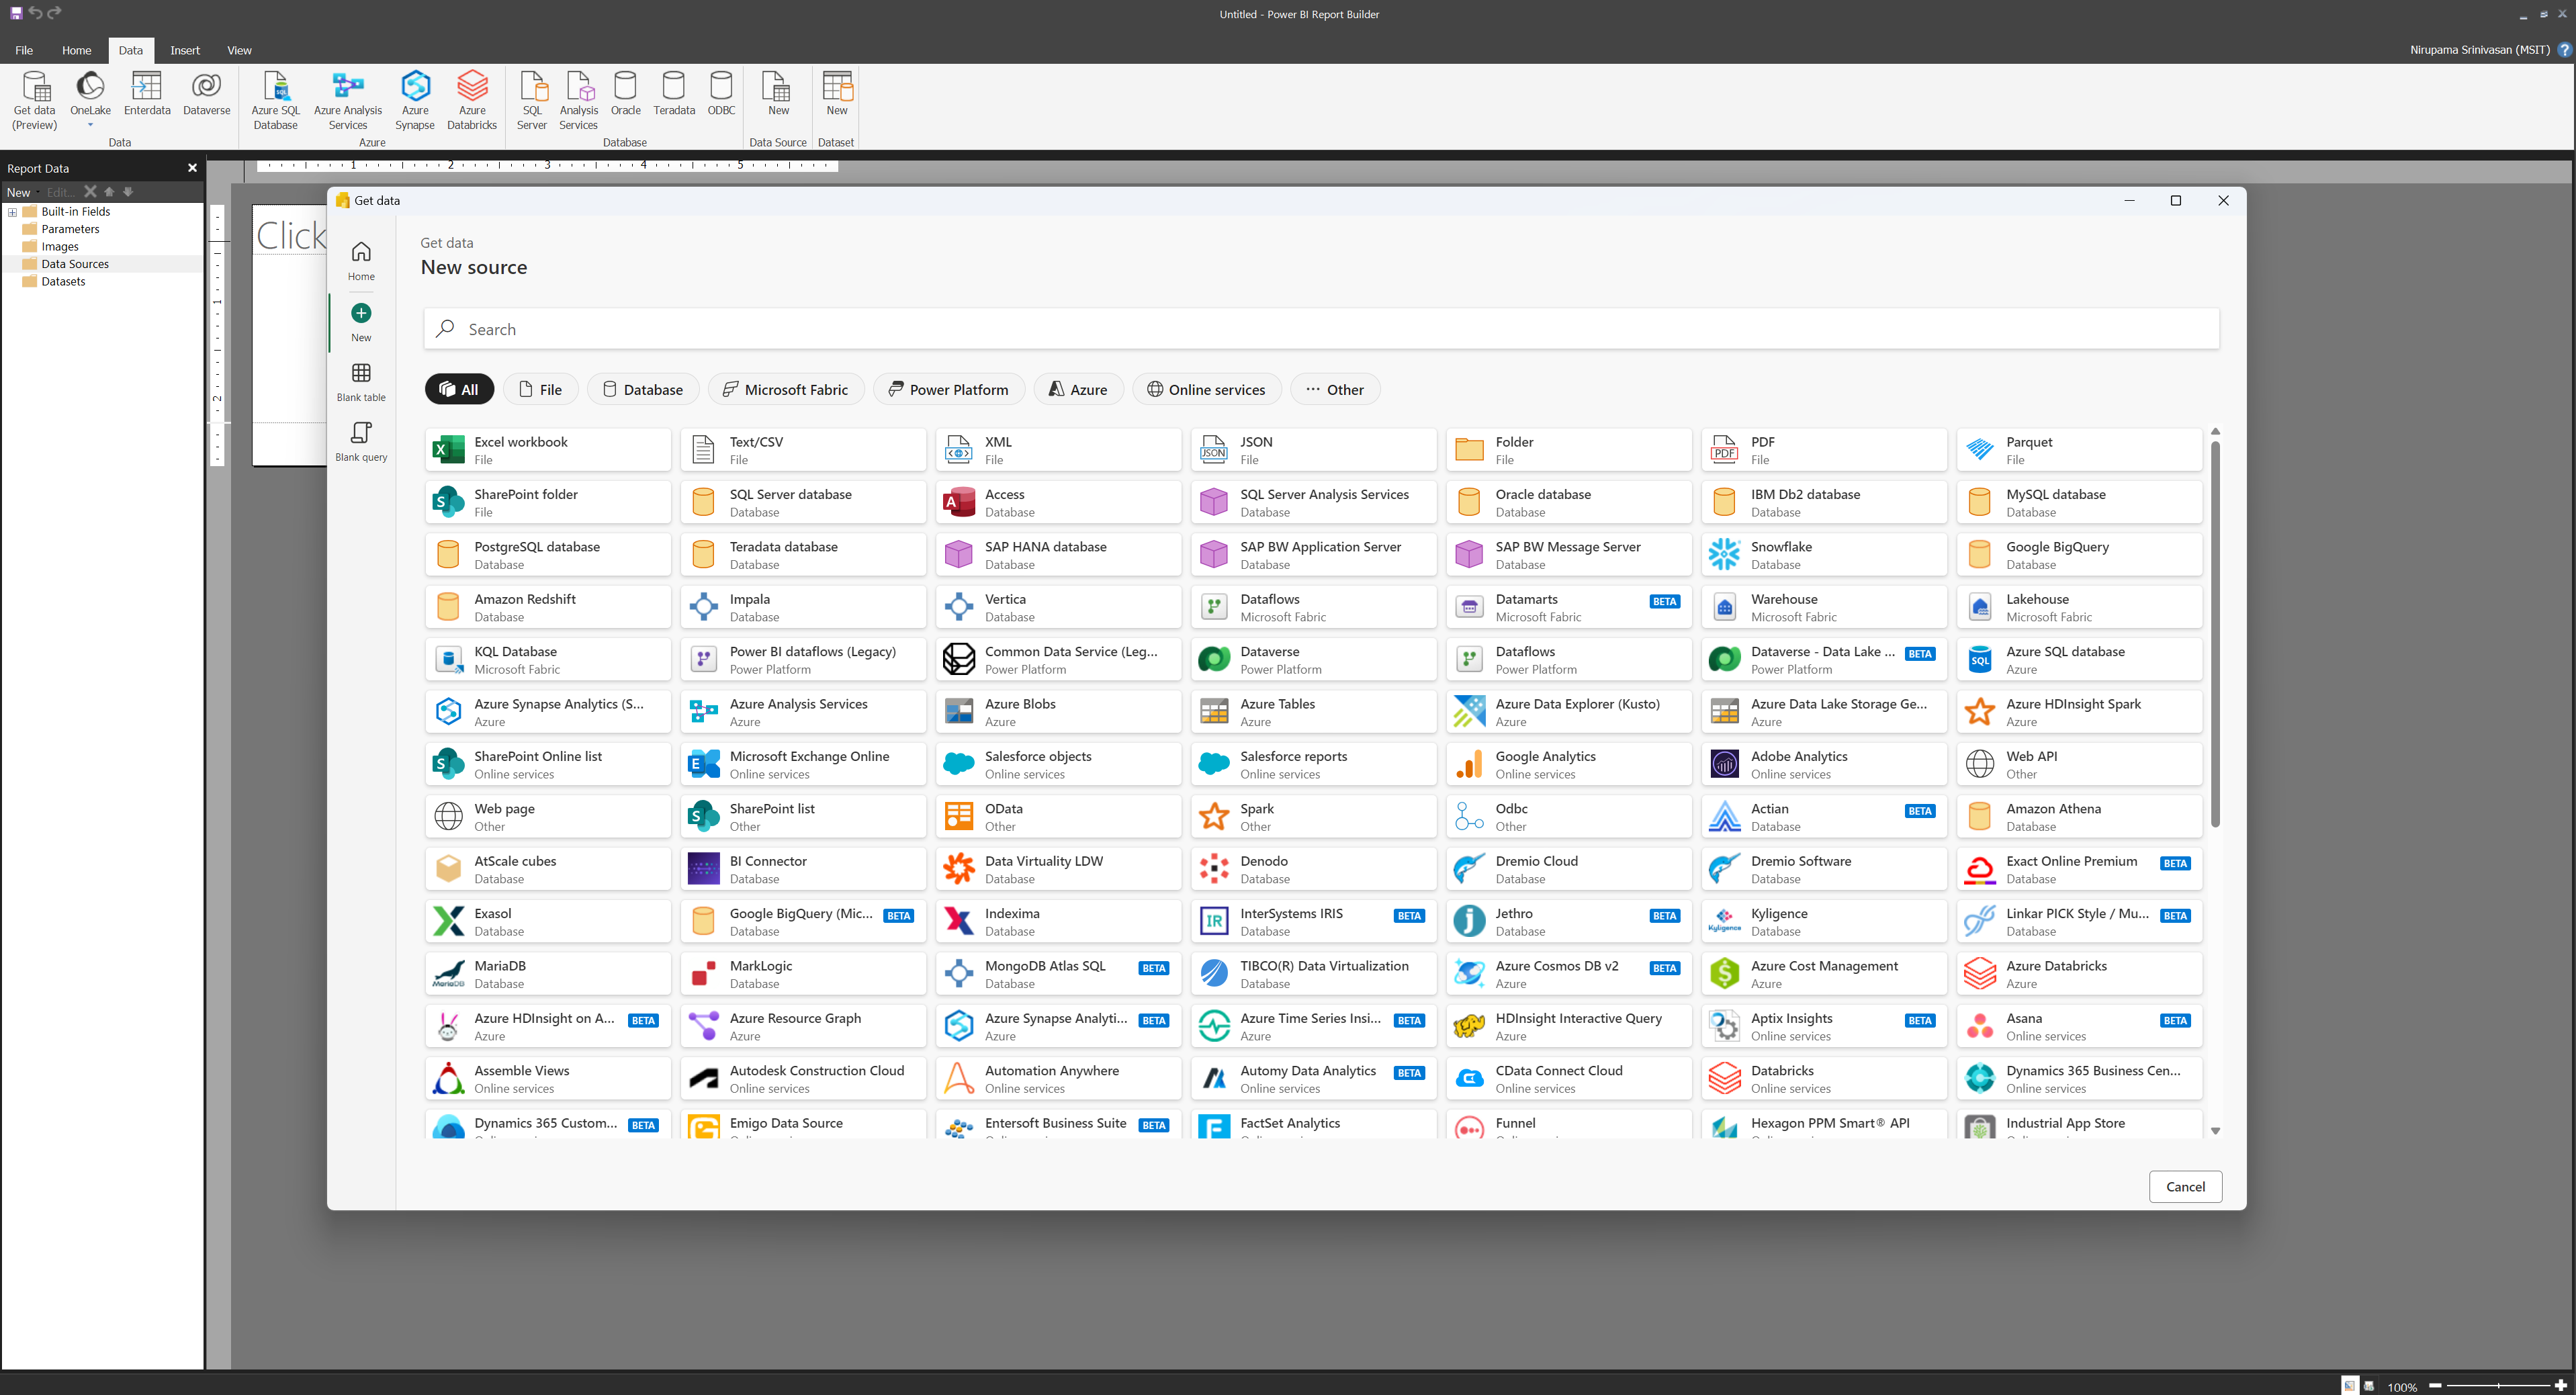2576x1395 pixels.
Task: Click the Azure Synapse ribbon icon
Action: (x=414, y=99)
